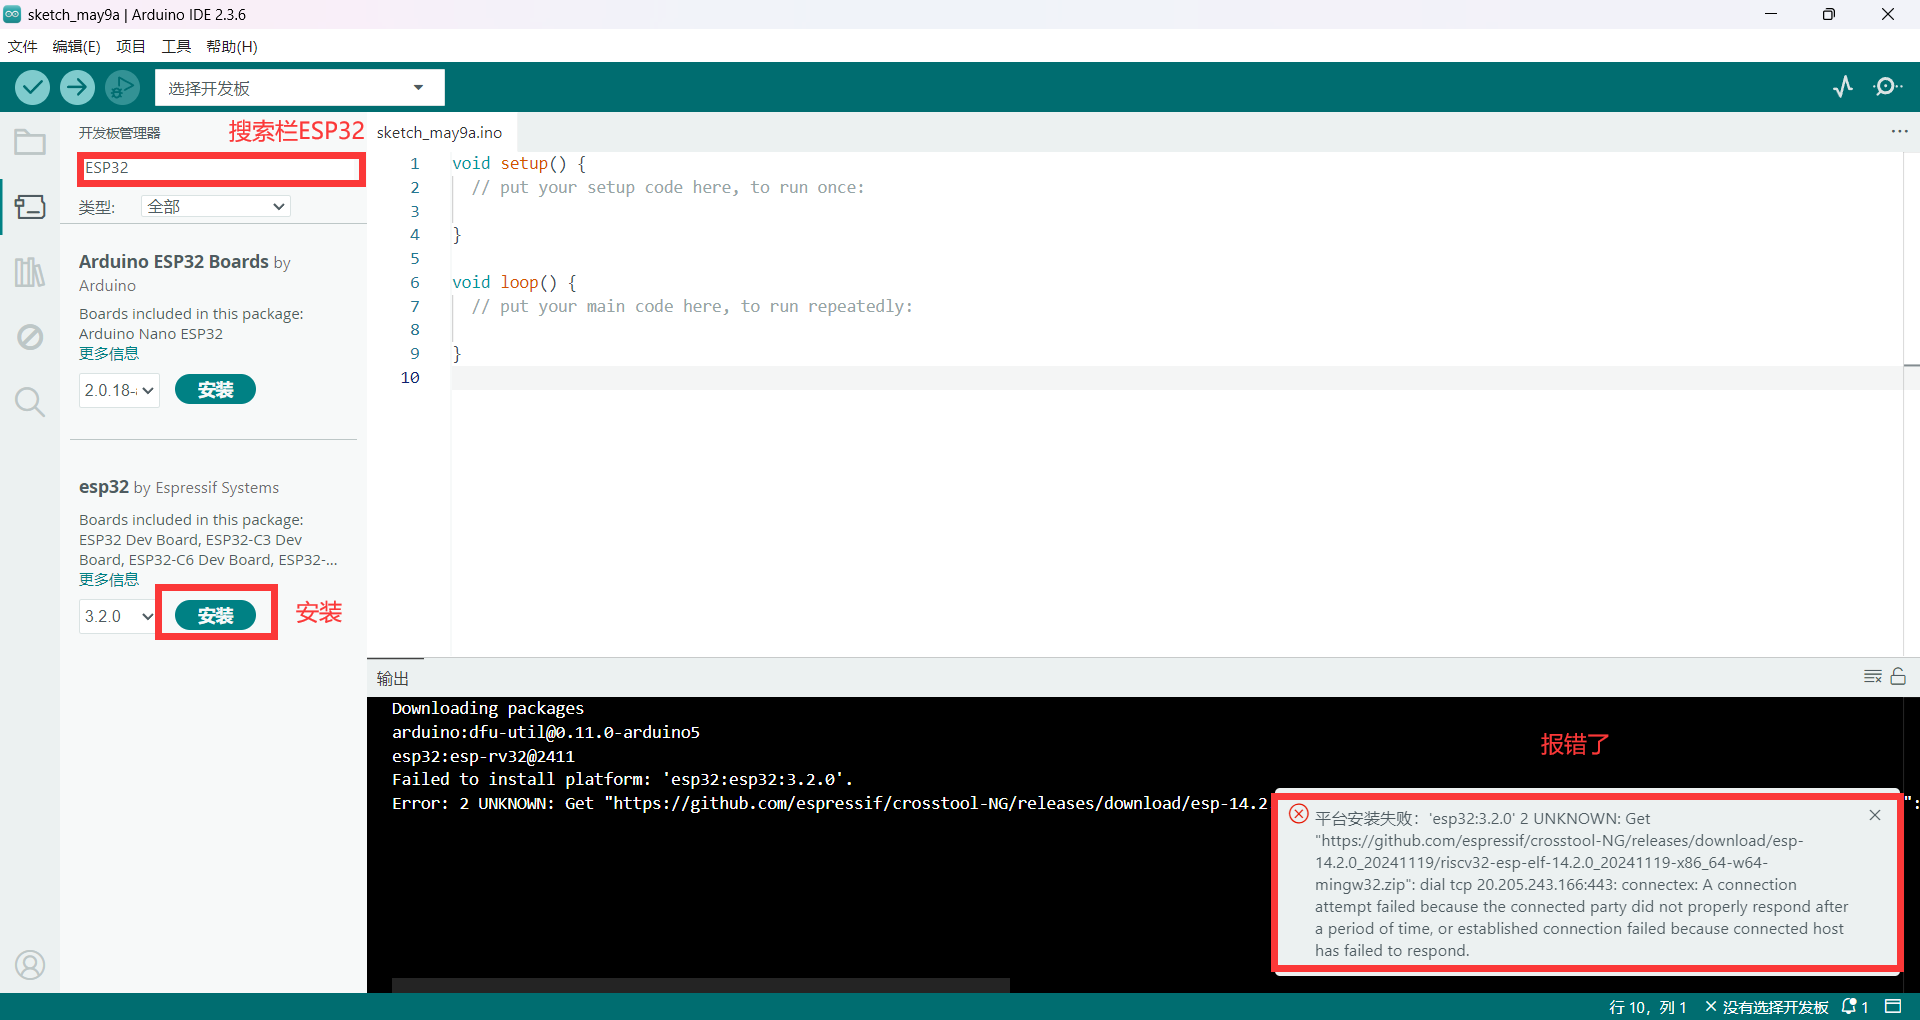Open the Serial Monitor
1920x1020 pixels.
(x=1887, y=87)
